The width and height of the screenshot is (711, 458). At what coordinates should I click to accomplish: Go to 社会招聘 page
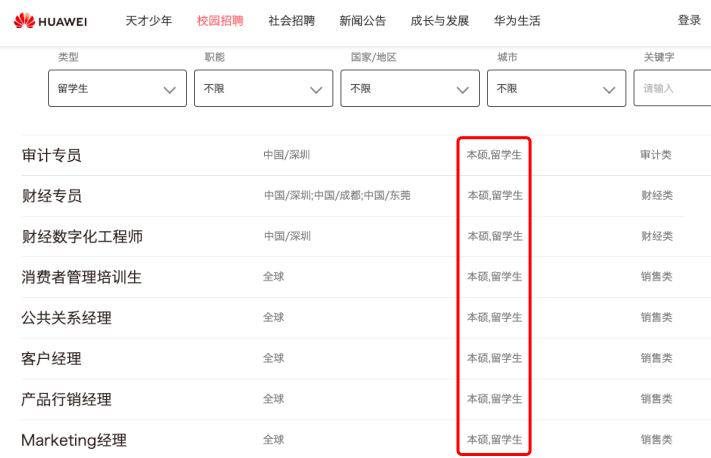[x=292, y=21]
